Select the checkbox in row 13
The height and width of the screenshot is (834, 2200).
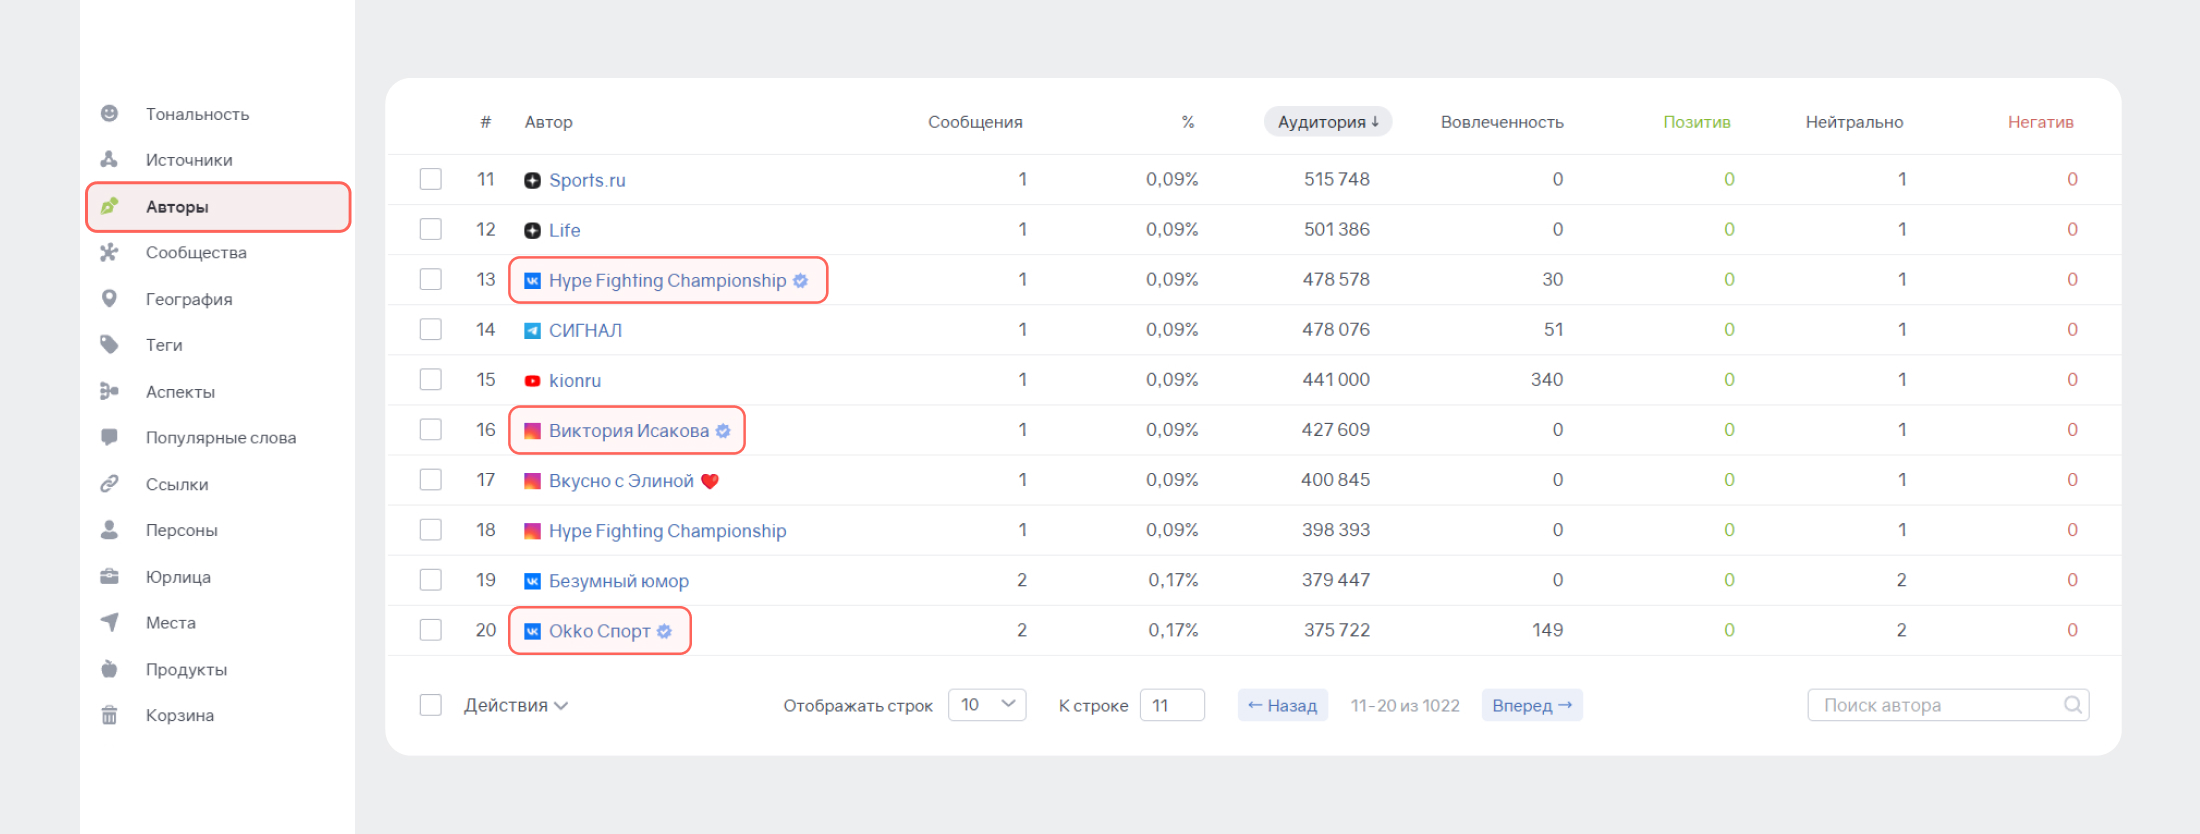coord(431,279)
